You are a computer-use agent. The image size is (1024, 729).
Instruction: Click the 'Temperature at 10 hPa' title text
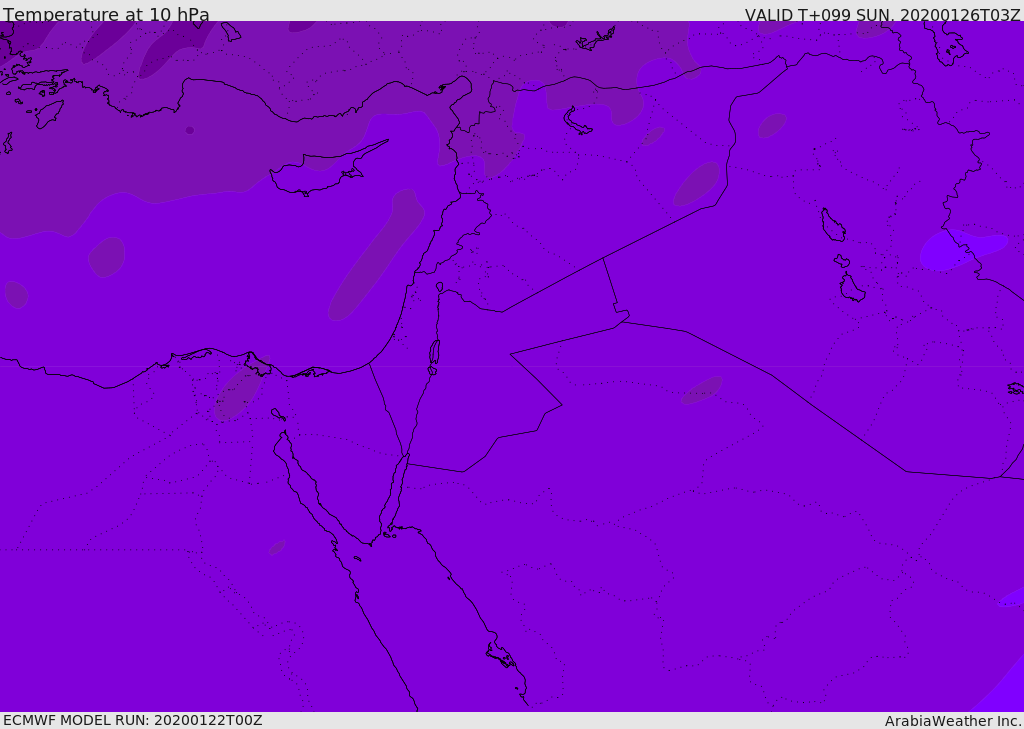(x=106, y=14)
